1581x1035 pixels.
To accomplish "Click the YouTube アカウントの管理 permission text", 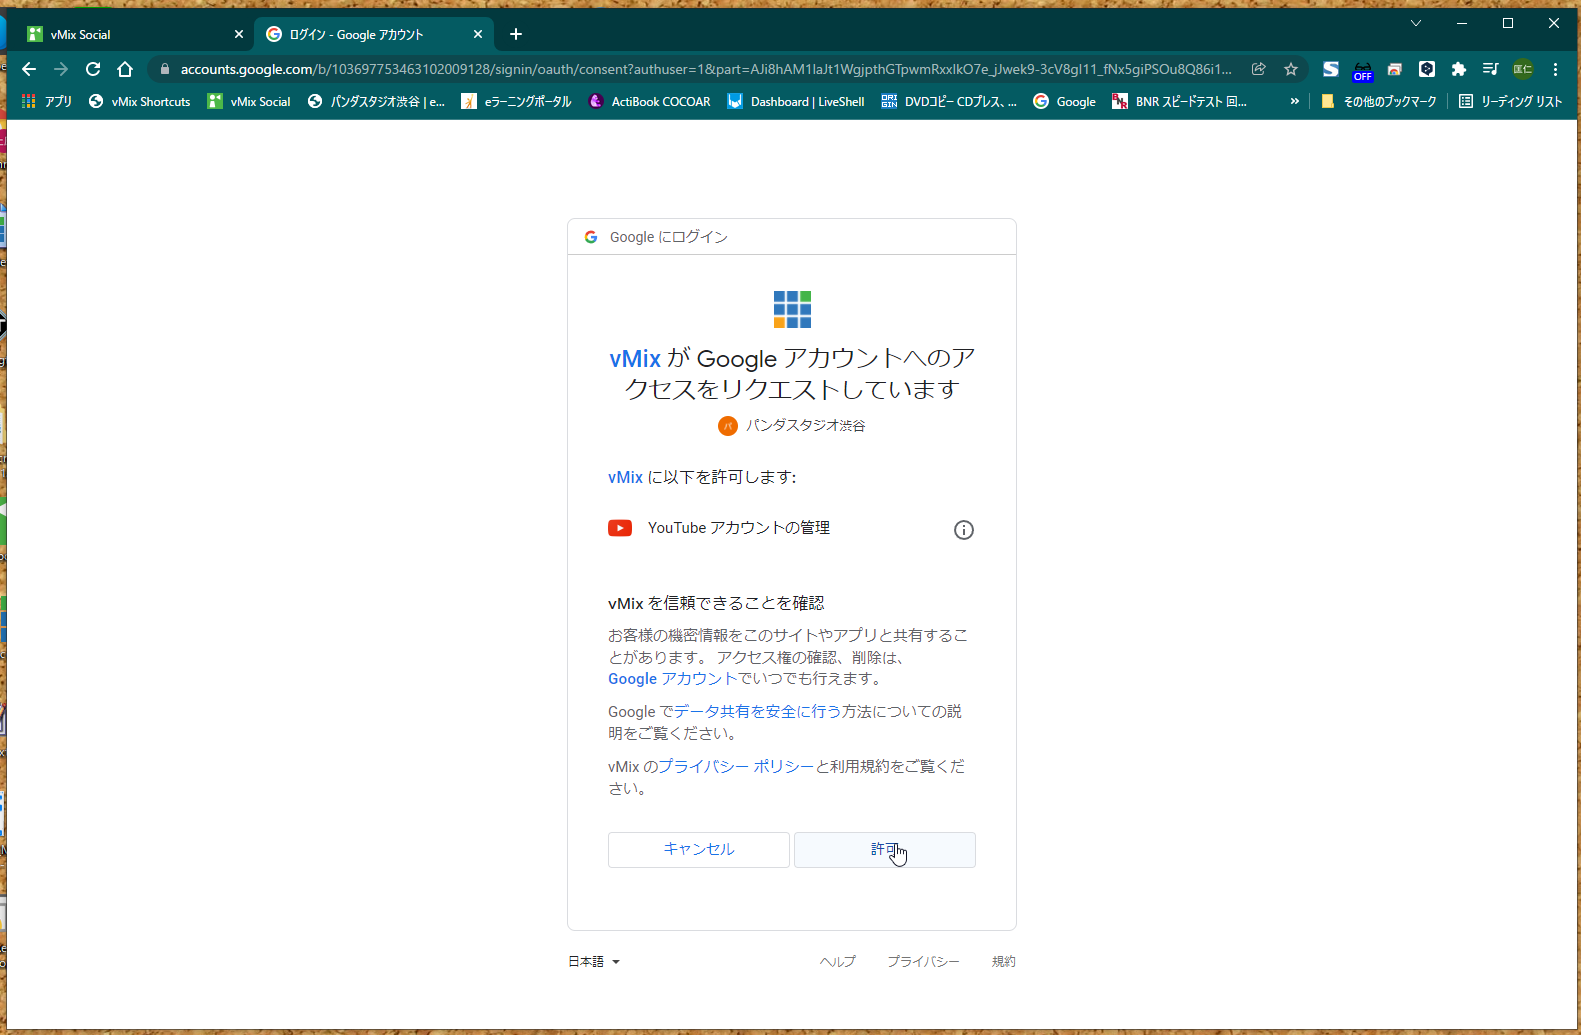I will pos(739,528).
